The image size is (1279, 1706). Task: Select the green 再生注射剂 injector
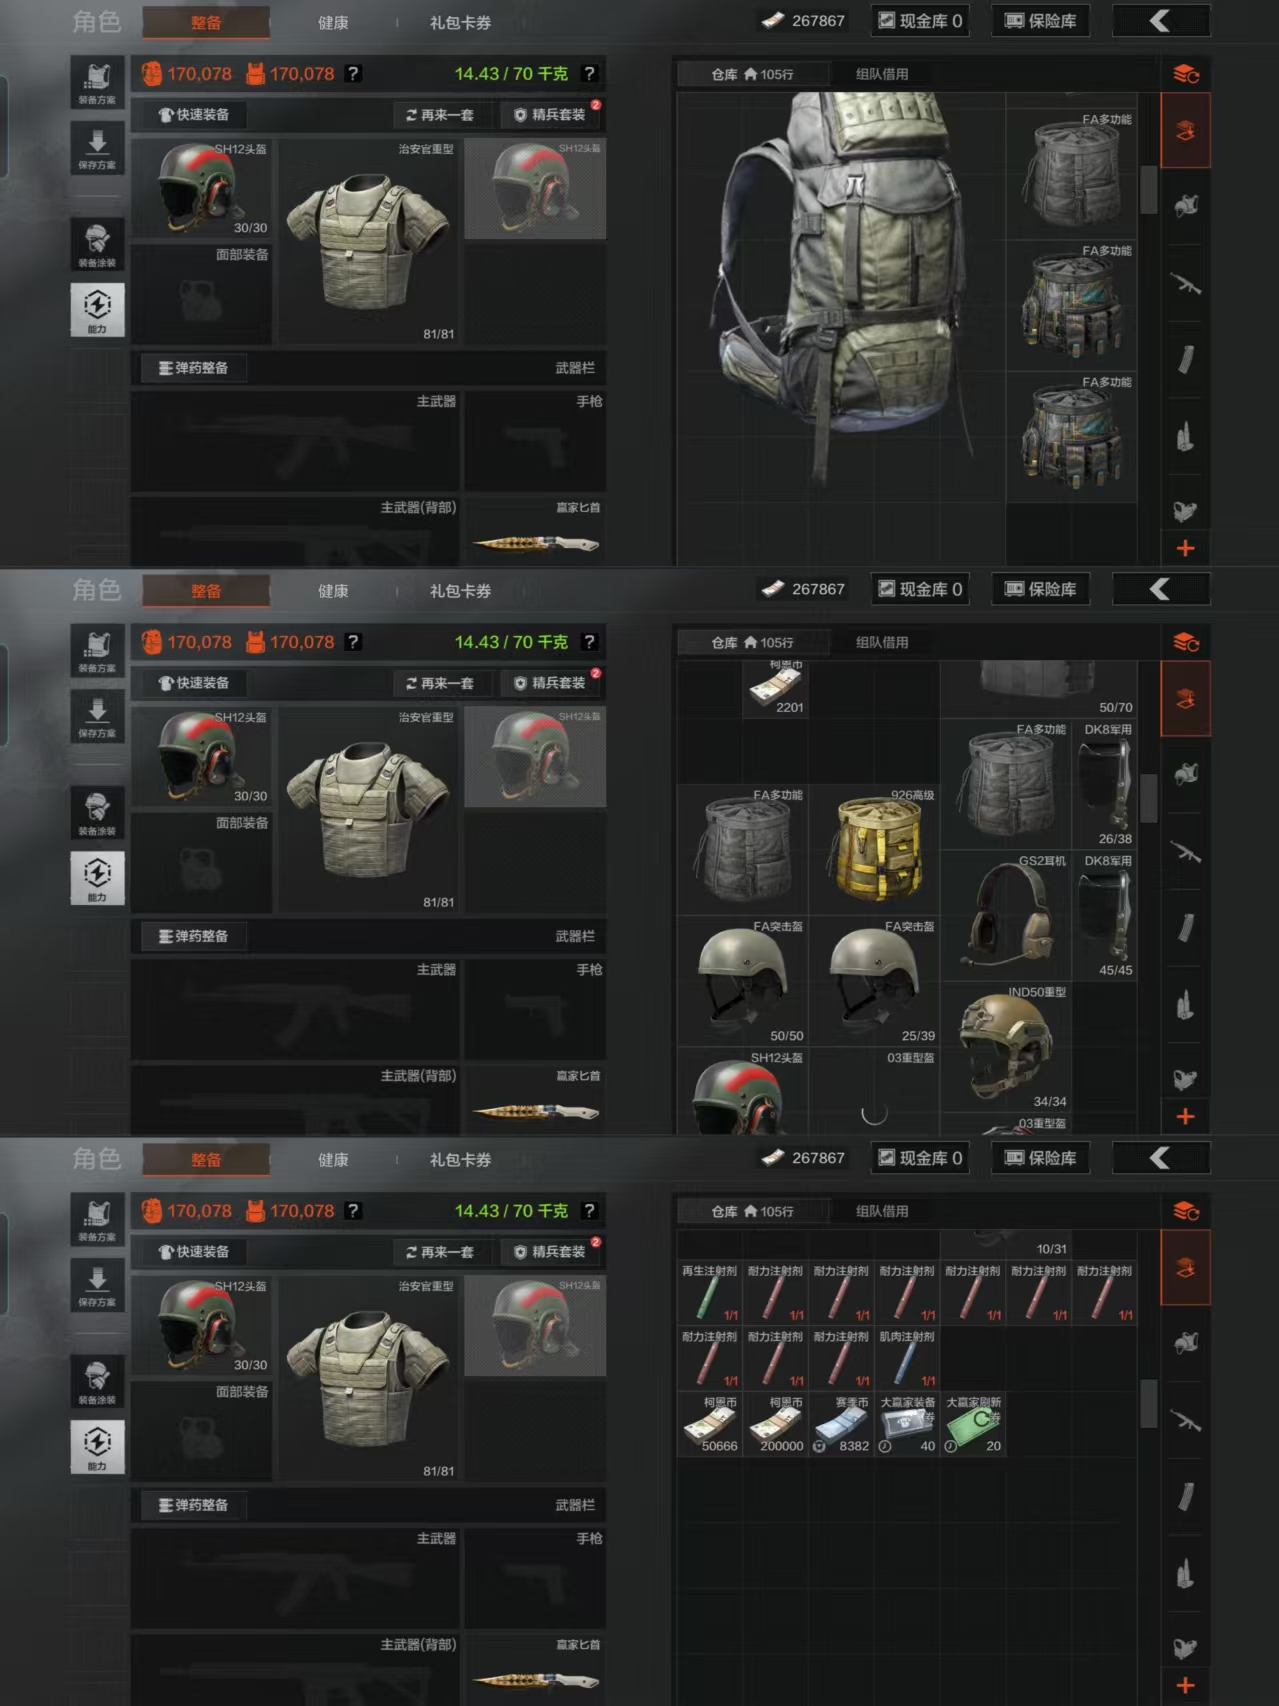[710, 1293]
